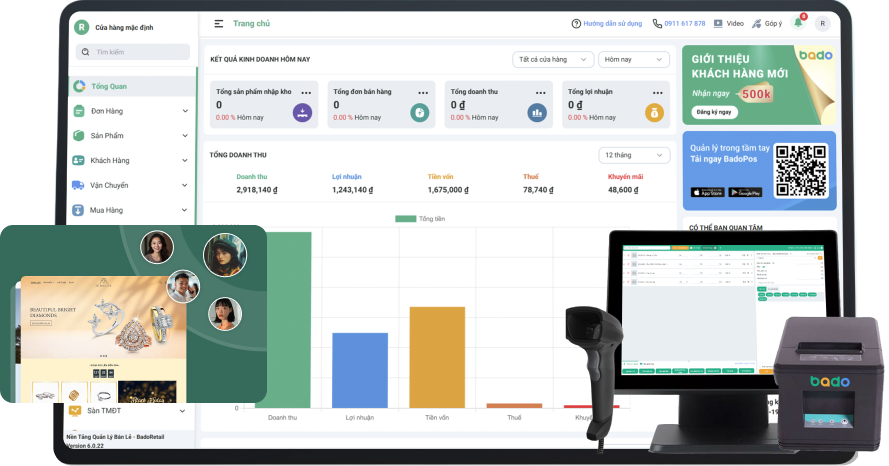Click the orange money bag icon in Tổng lợi nhuận
The image size is (889, 466).
(x=654, y=112)
